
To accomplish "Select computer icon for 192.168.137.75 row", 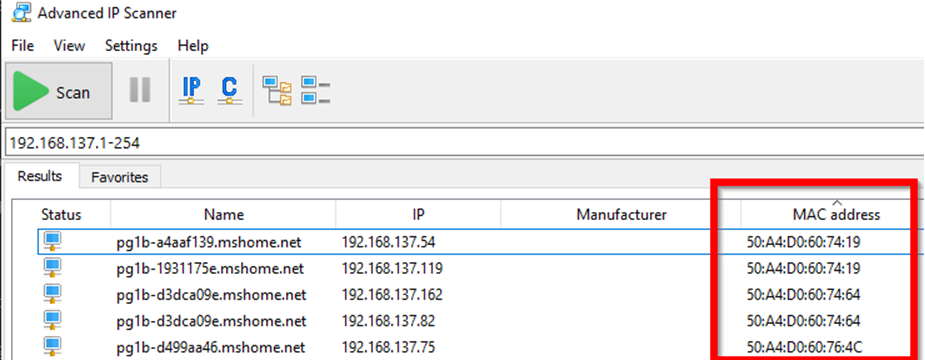I will [x=53, y=346].
